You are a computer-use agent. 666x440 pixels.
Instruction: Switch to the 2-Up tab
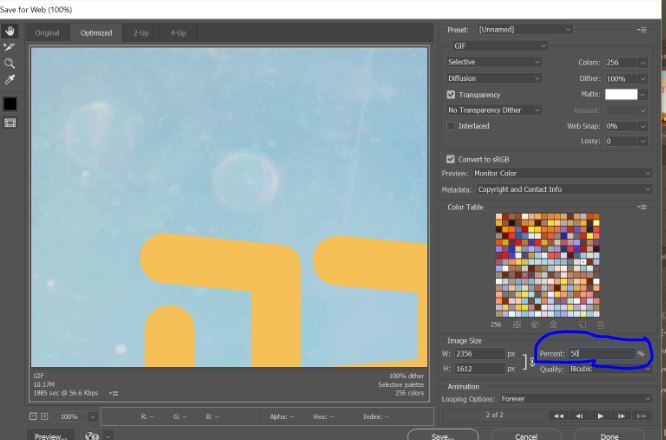pos(141,33)
